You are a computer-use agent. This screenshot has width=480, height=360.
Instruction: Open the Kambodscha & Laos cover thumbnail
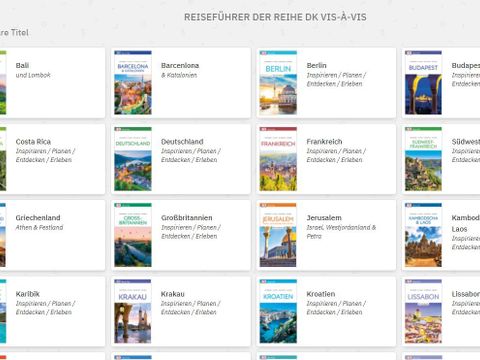coord(423,235)
